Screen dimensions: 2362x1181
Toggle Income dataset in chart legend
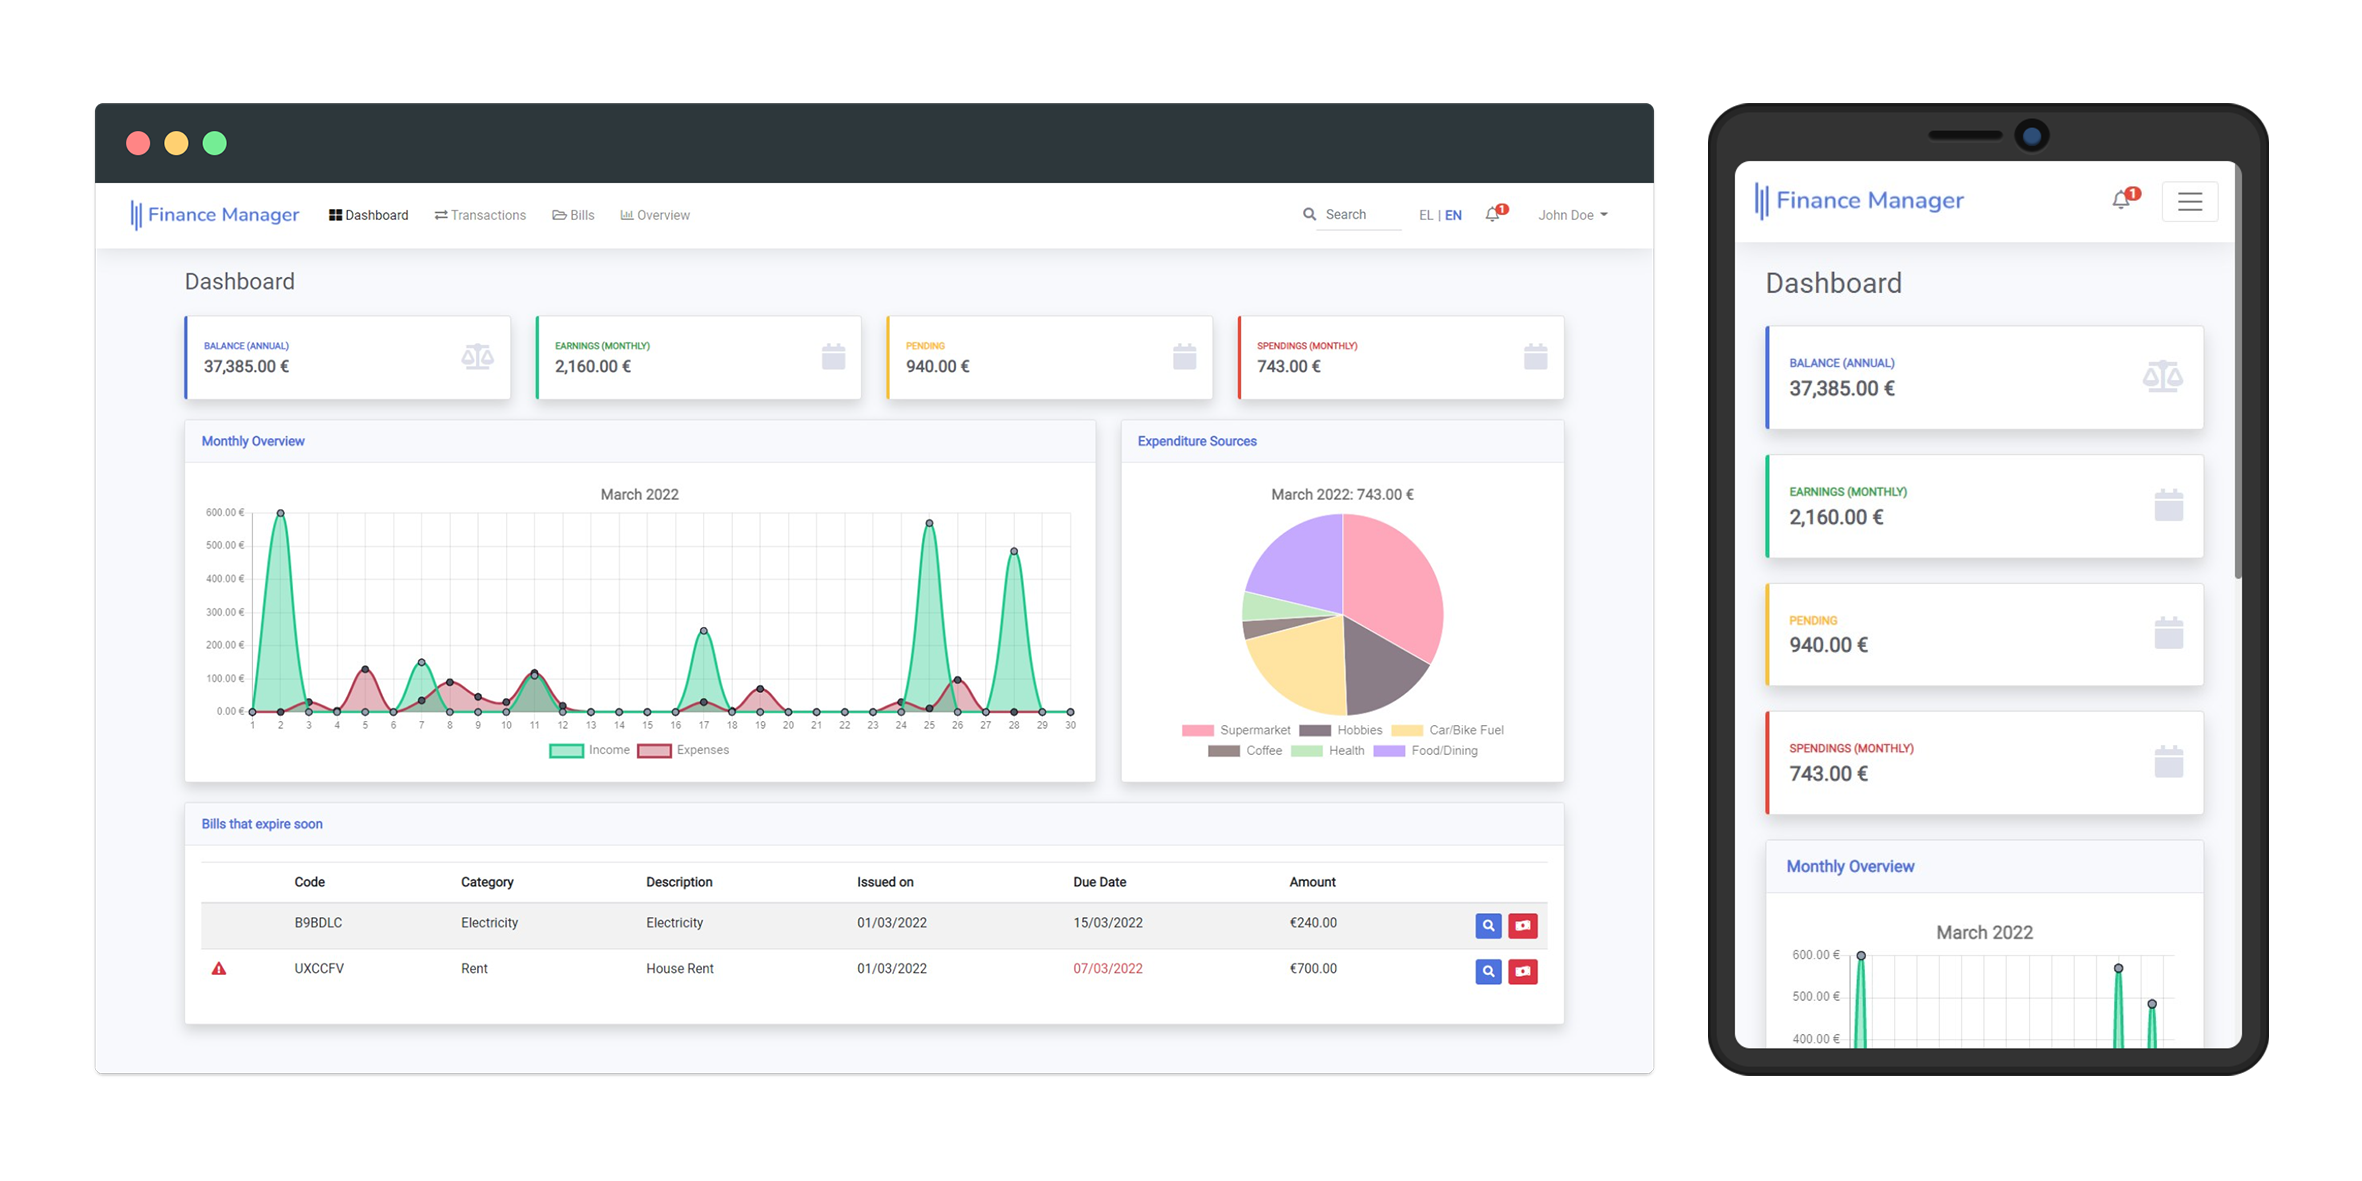pos(590,750)
